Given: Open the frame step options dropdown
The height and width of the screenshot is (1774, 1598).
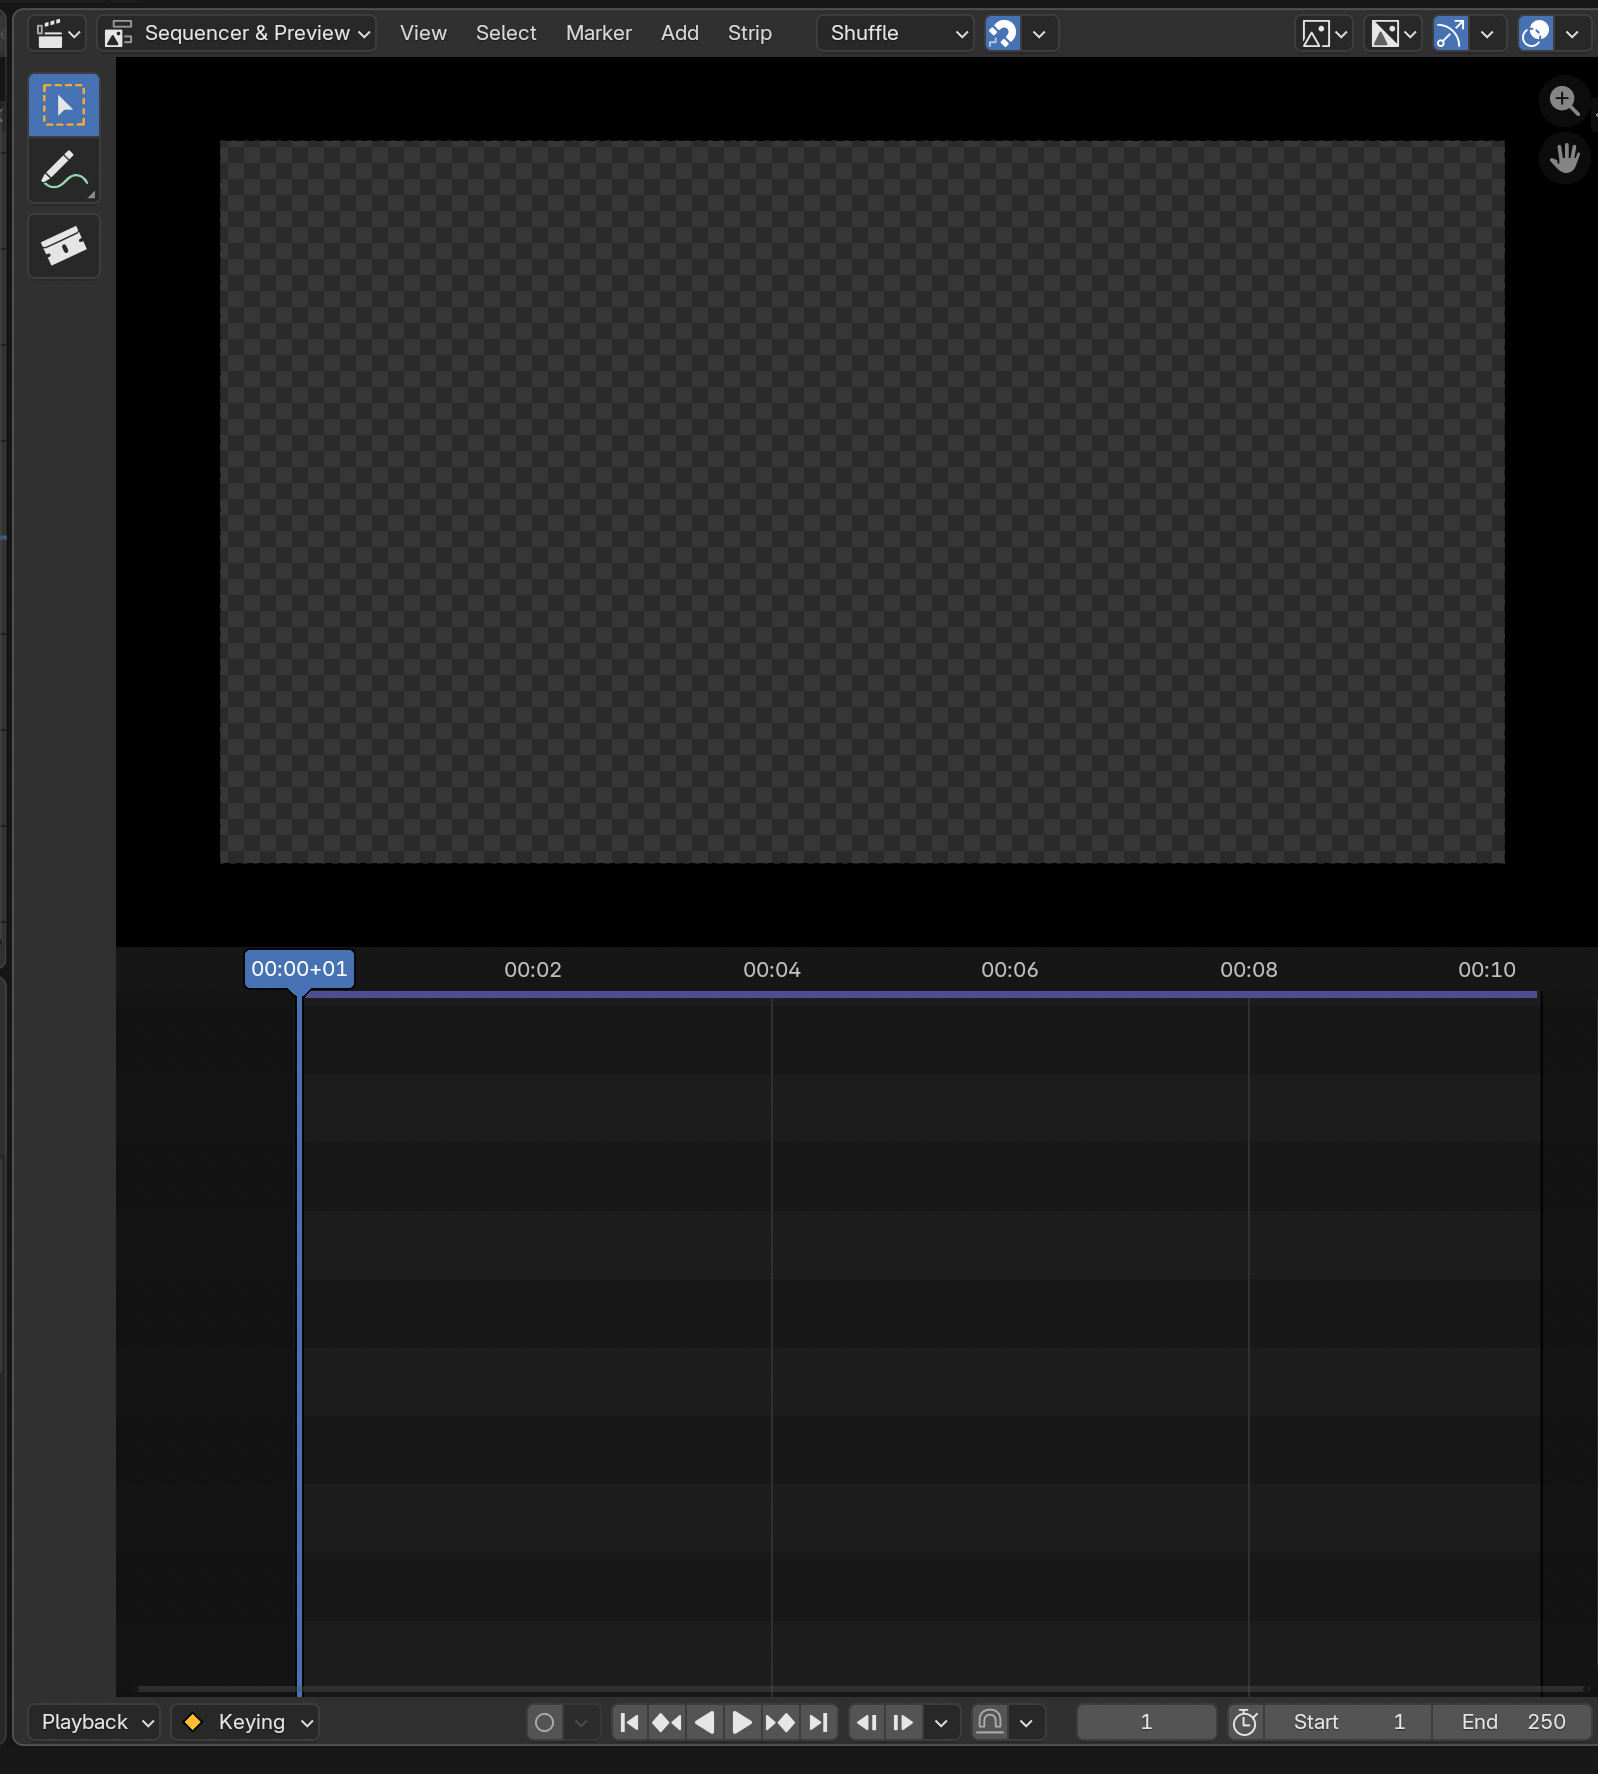Looking at the screenshot, I should (941, 1722).
